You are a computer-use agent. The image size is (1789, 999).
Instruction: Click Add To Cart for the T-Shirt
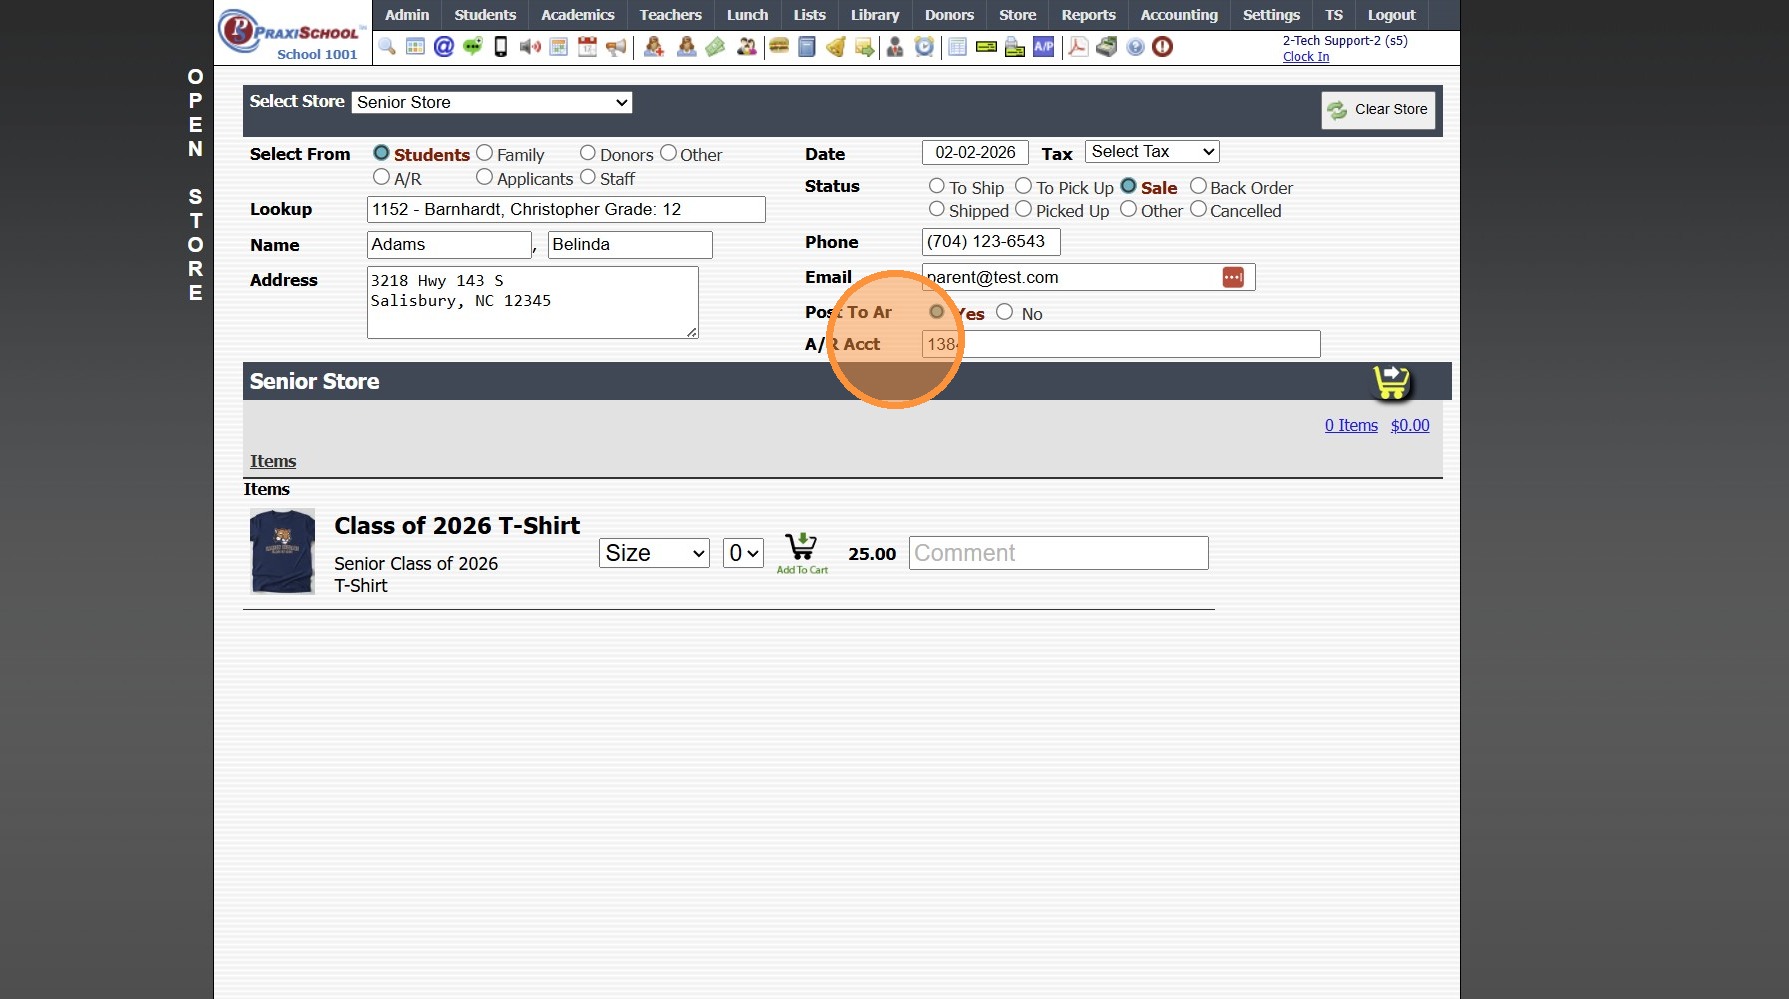(x=802, y=553)
